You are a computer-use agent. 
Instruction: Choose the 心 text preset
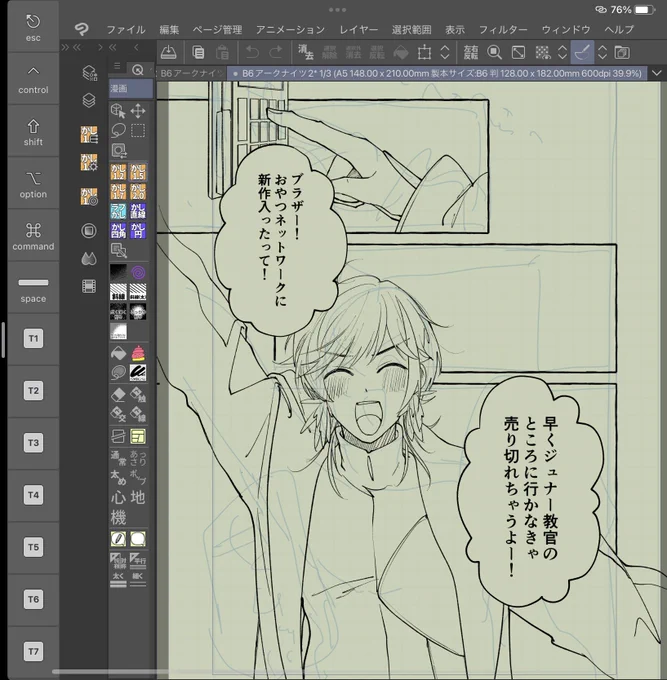tap(118, 497)
